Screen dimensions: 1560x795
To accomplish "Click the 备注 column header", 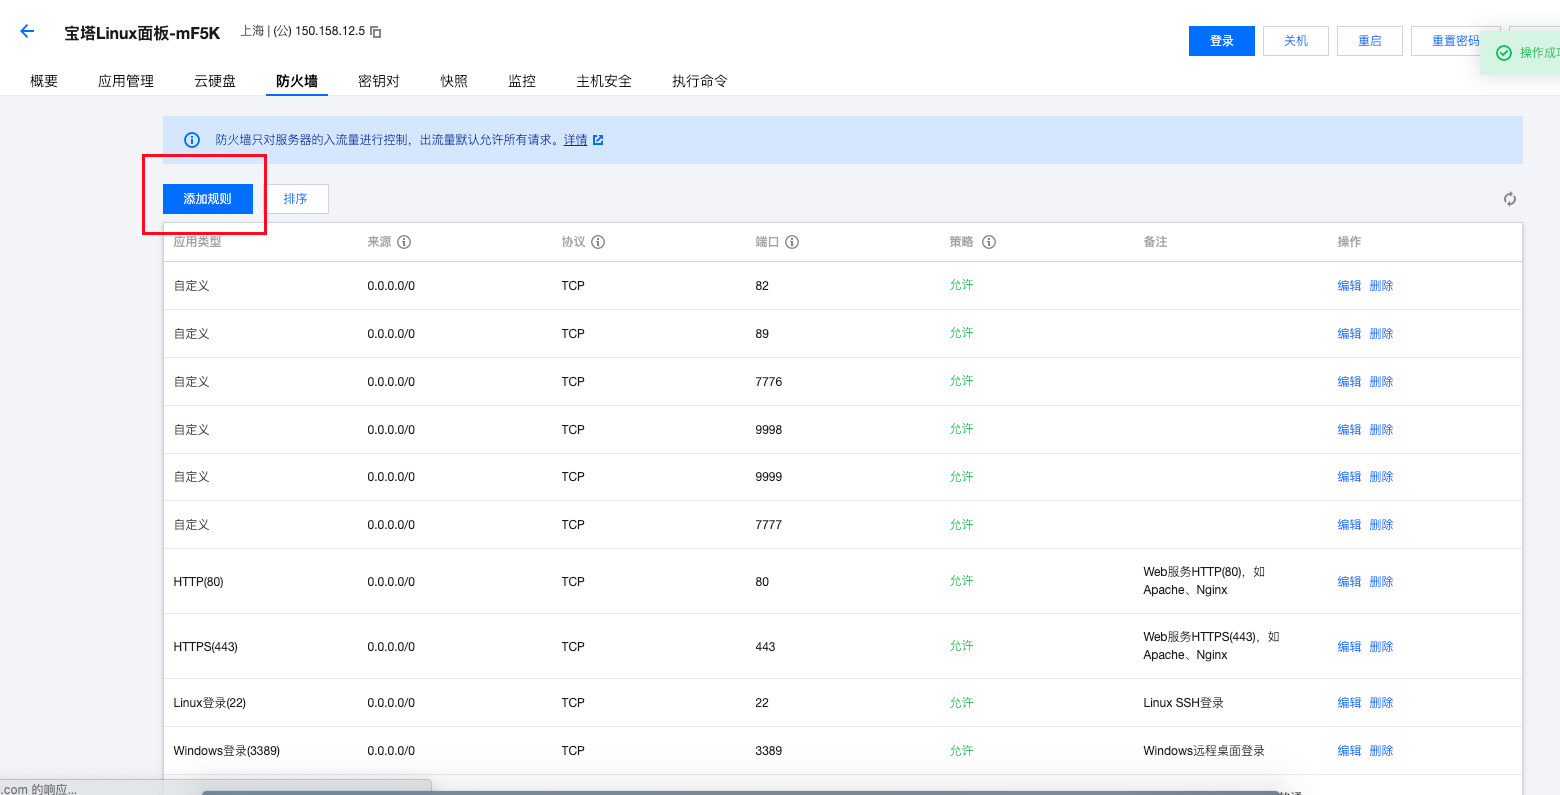I will coord(1155,242).
